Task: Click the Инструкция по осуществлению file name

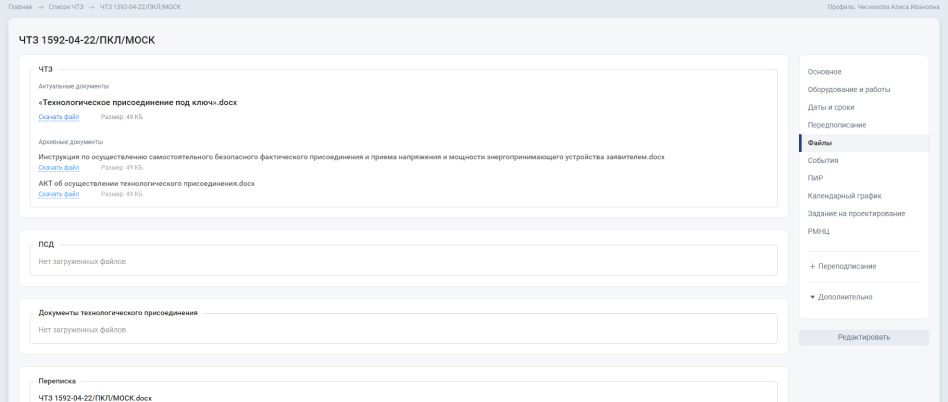Action: [351, 157]
